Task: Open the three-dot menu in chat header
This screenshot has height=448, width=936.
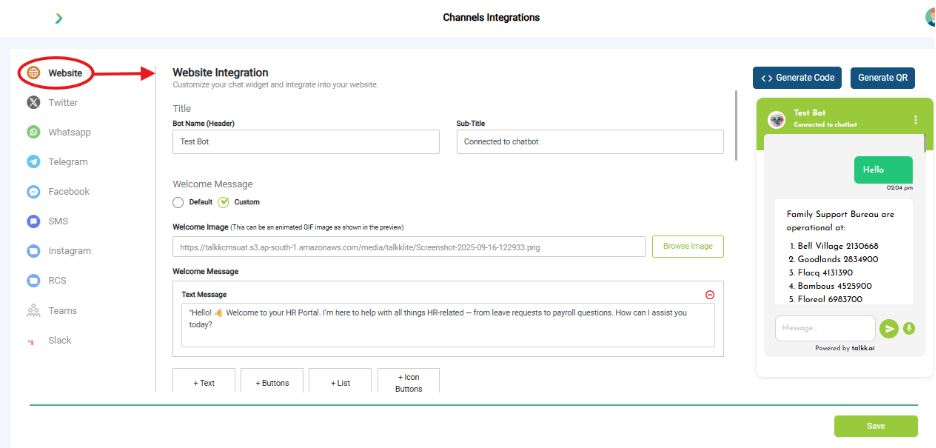Action: click(916, 120)
